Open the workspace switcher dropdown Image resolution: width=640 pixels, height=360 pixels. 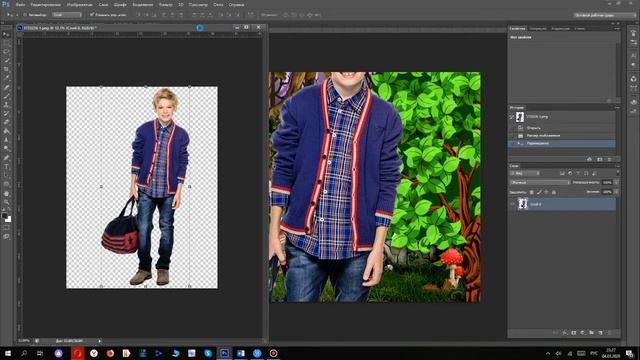[x=605, y=15]
